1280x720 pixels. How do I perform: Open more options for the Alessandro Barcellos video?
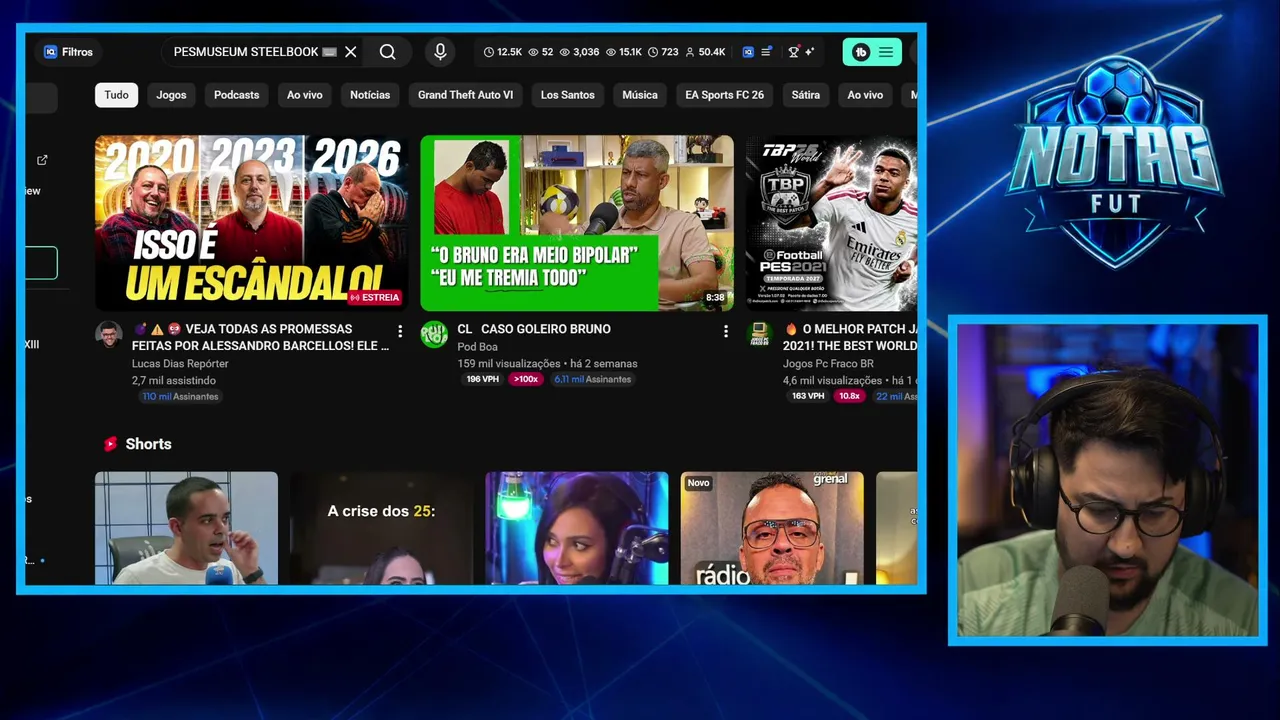(x=400, y=331)
